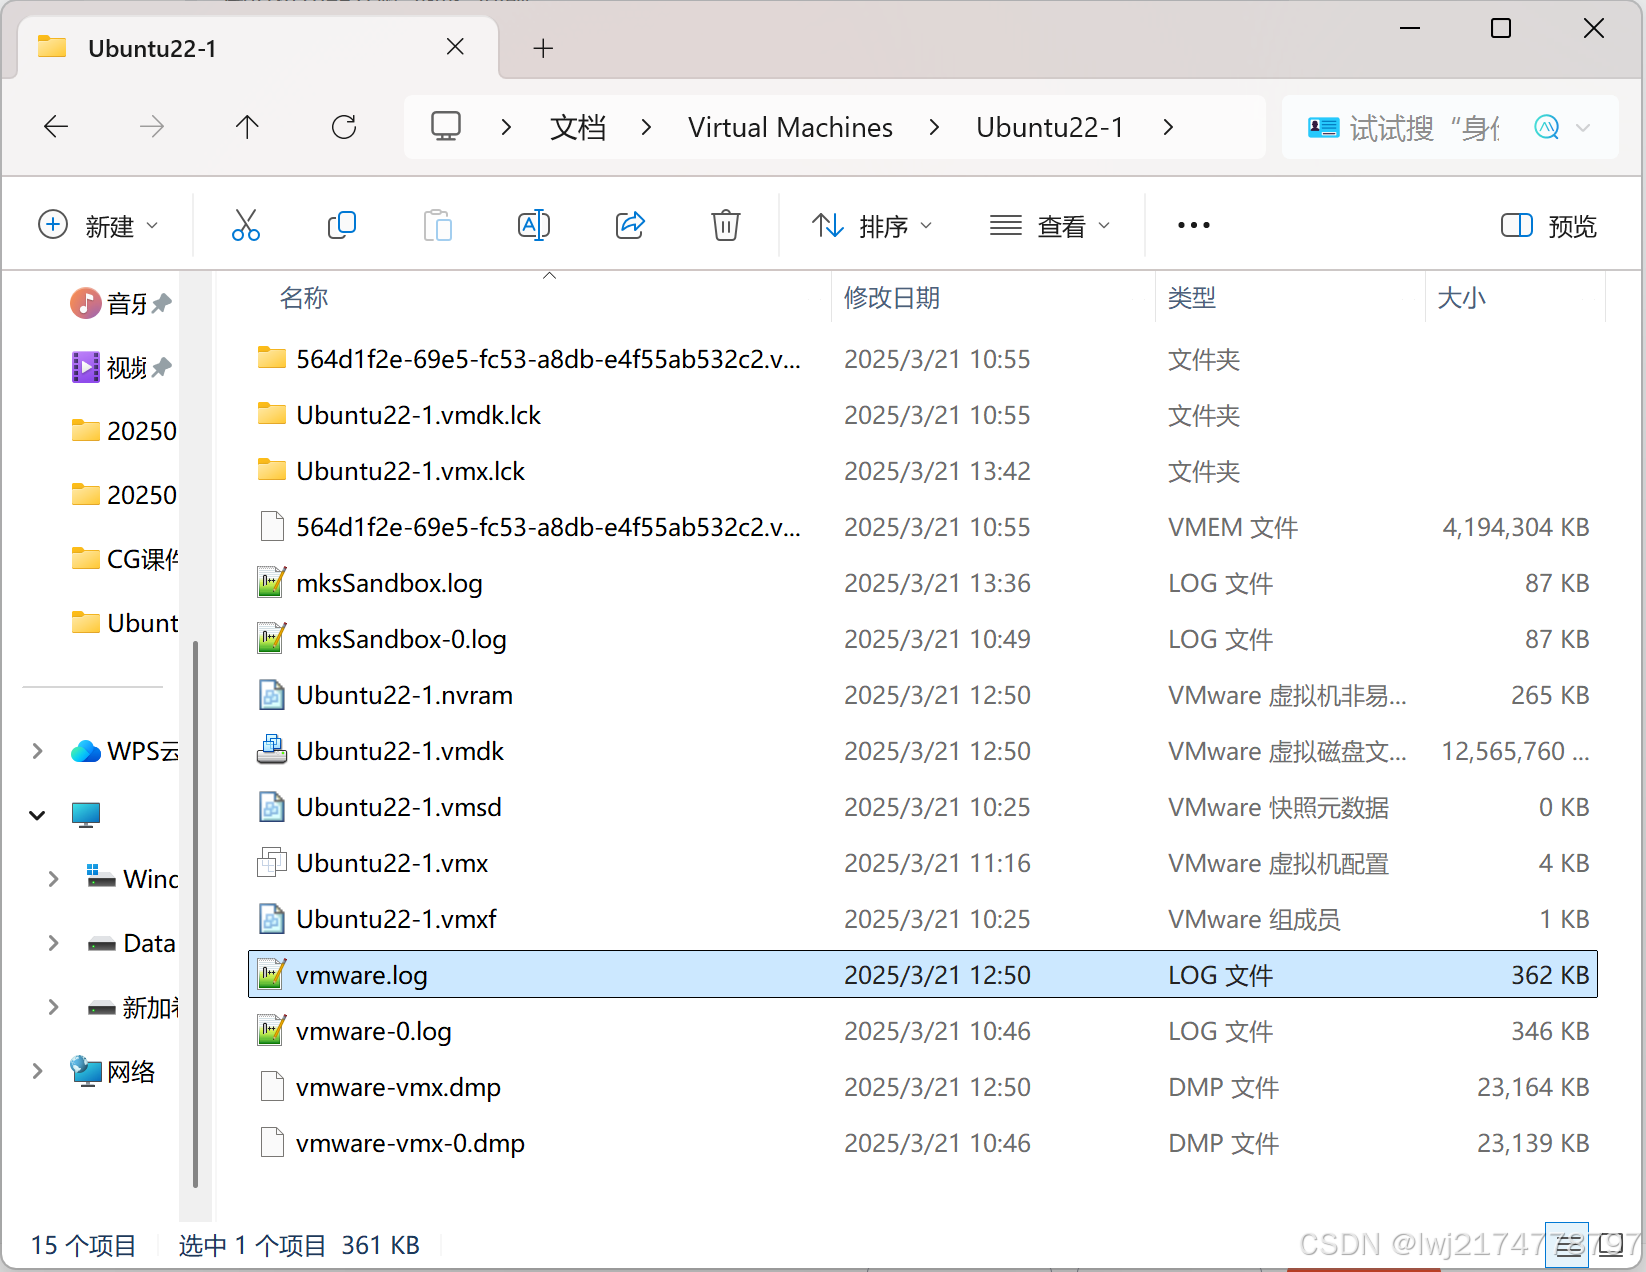Click the WPS cloud icon in sidebar
This screenshot has height=1272, width=1646.
86,751
